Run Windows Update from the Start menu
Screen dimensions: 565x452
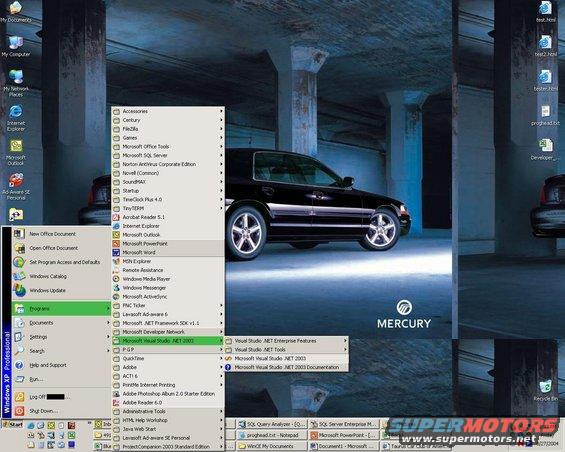pos(61,290)
